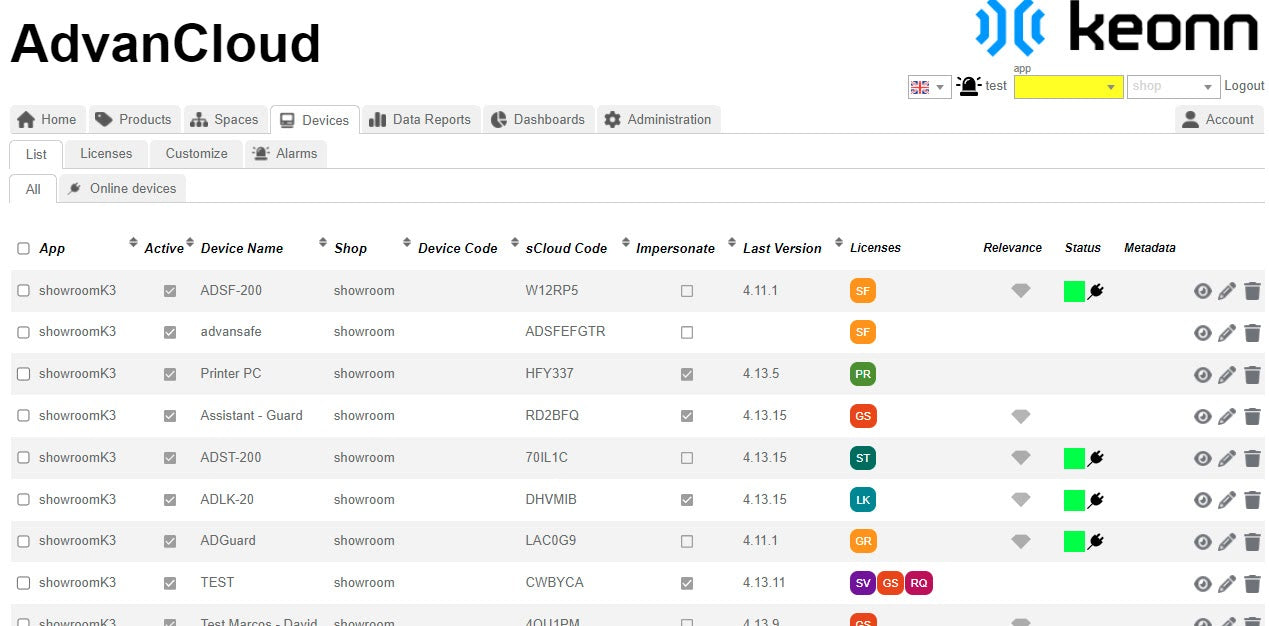1269x626 pixels.
Task: Toggle Active checkbox for ADST-200
Action: [170, 458]
